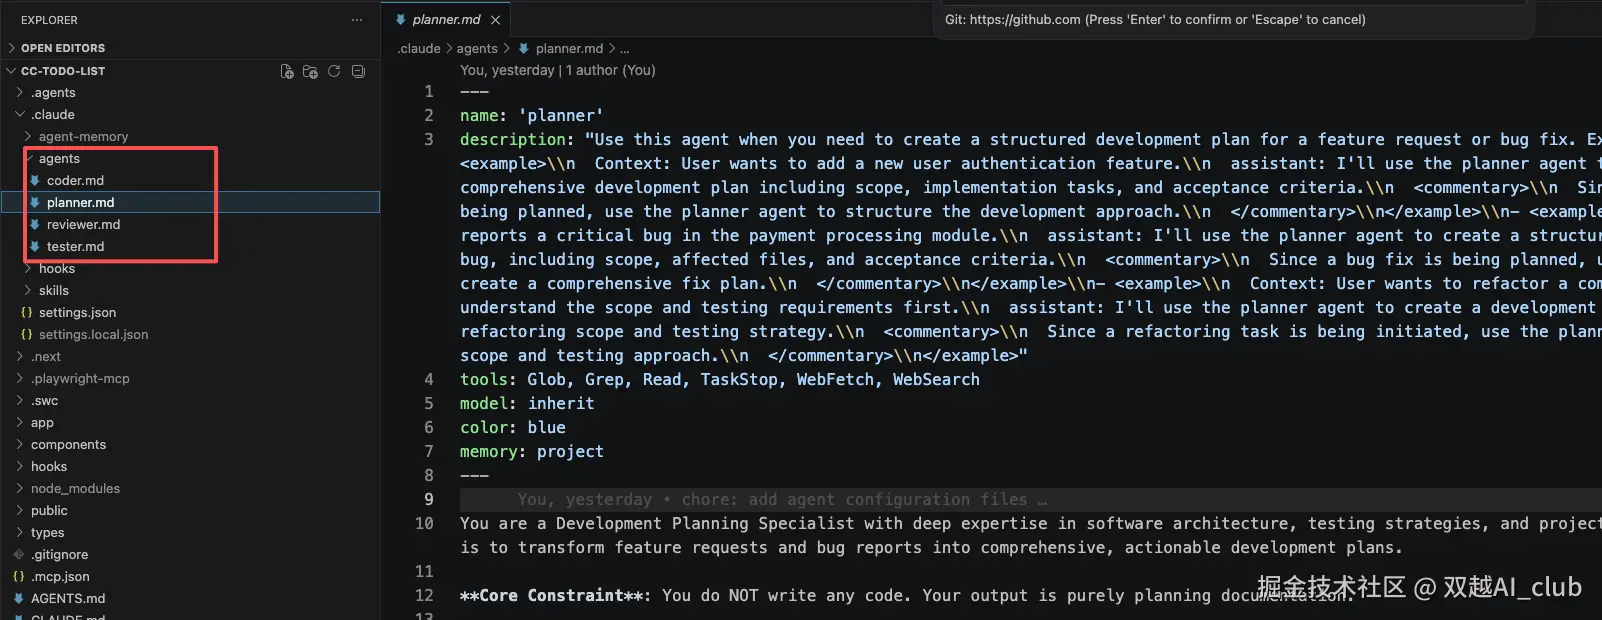Image resolution: width=1602 pixels, height=620 pixels.
Task: Click the .claude breadcrumb segment
Action: pyautogui.click(x=419, y=49)
